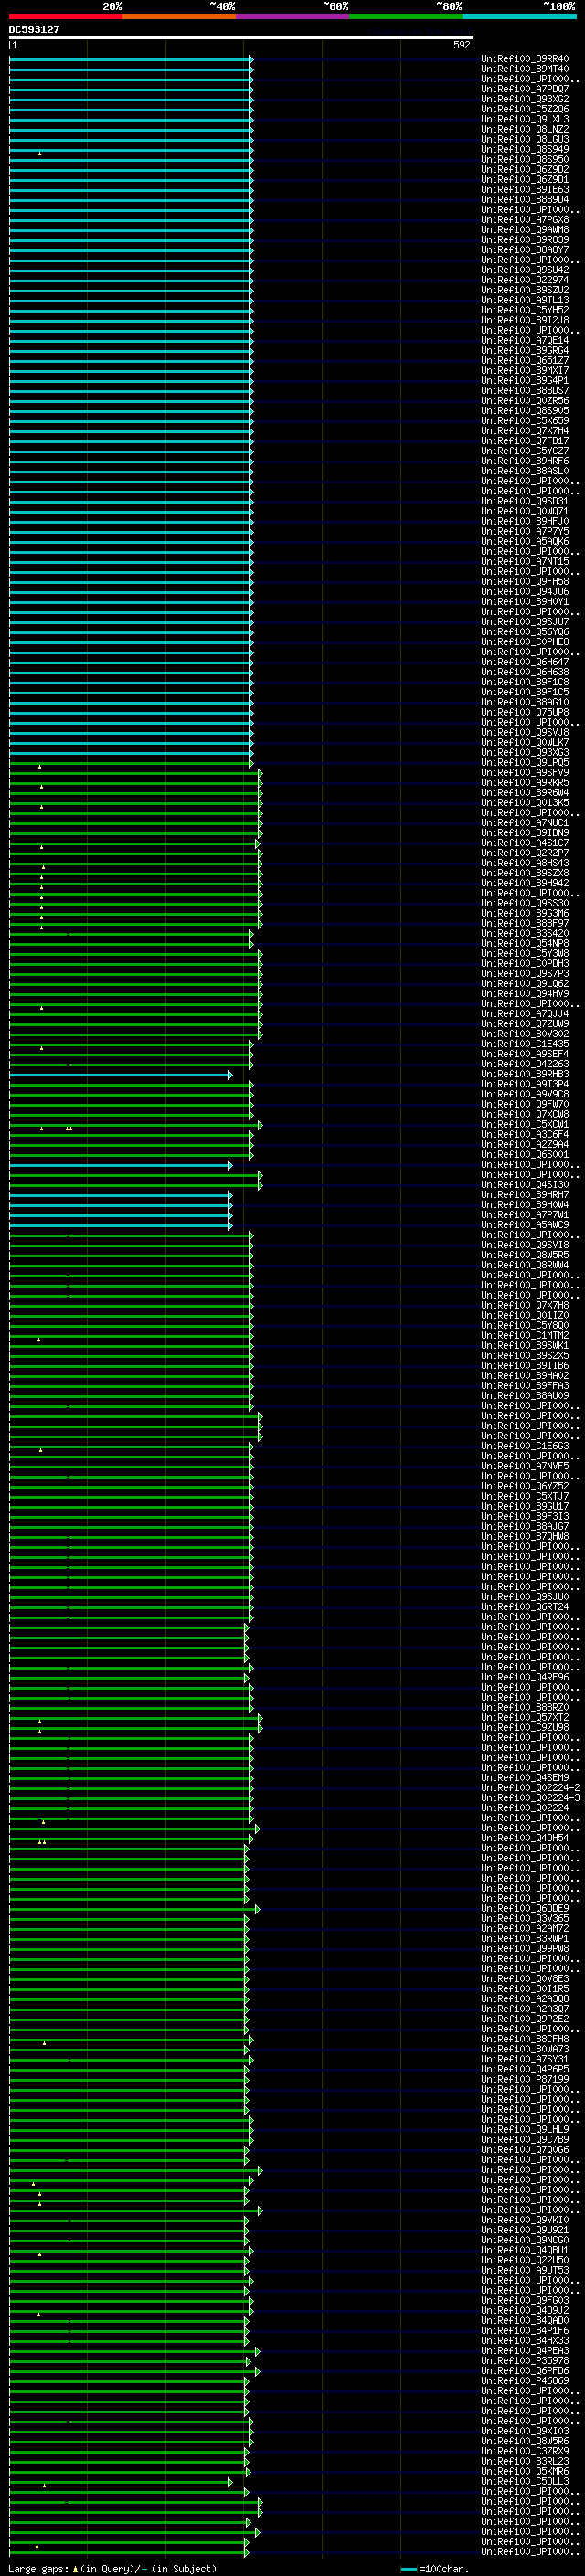This screenshot has height=2576, width=585.
Task: Select the UniRef100_Q6DDE9 label
Action: 525,1908
